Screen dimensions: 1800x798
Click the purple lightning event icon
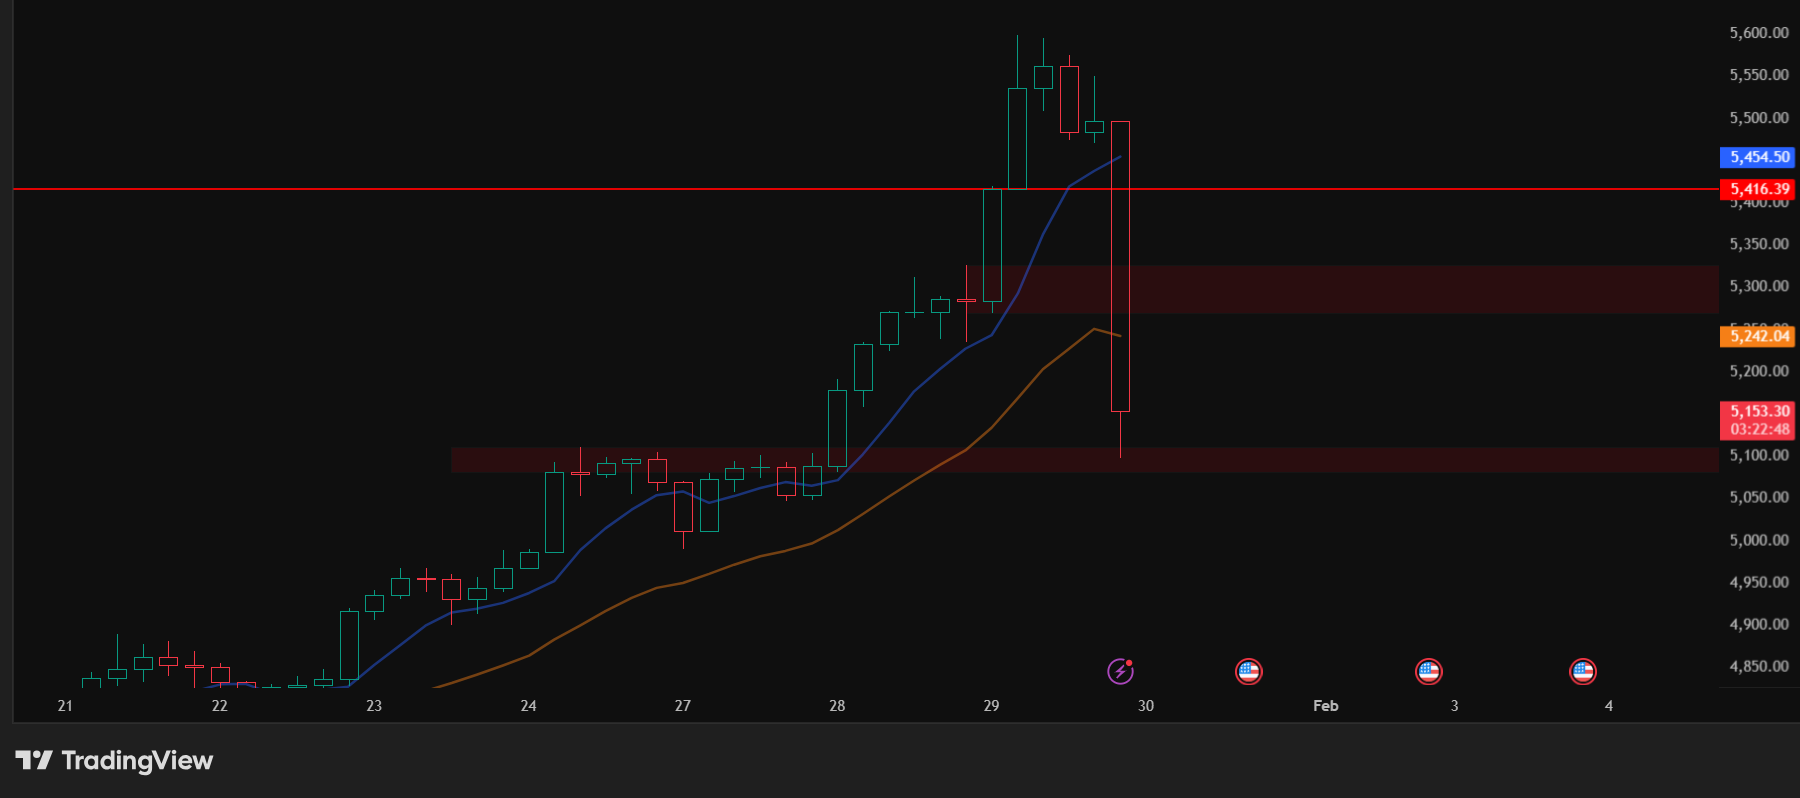coord(1120,671)
